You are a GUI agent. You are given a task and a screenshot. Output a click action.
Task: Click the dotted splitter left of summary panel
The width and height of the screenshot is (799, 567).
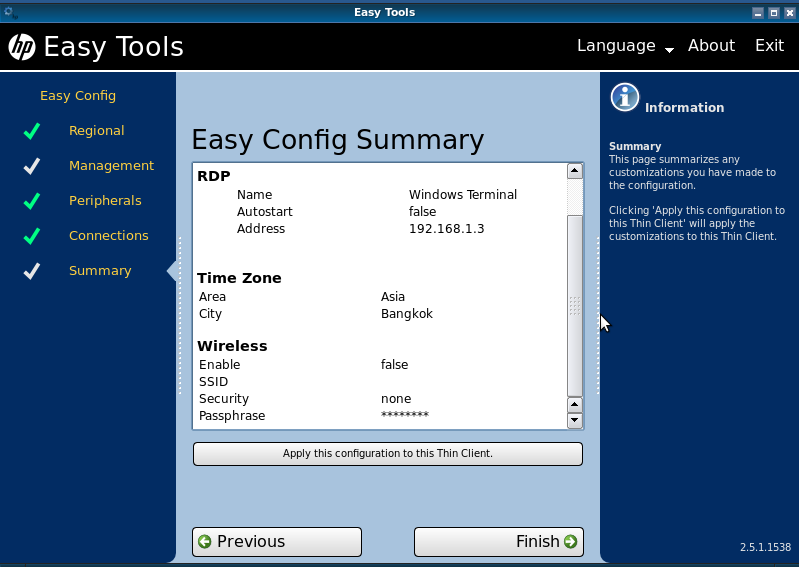click(180, 315)
